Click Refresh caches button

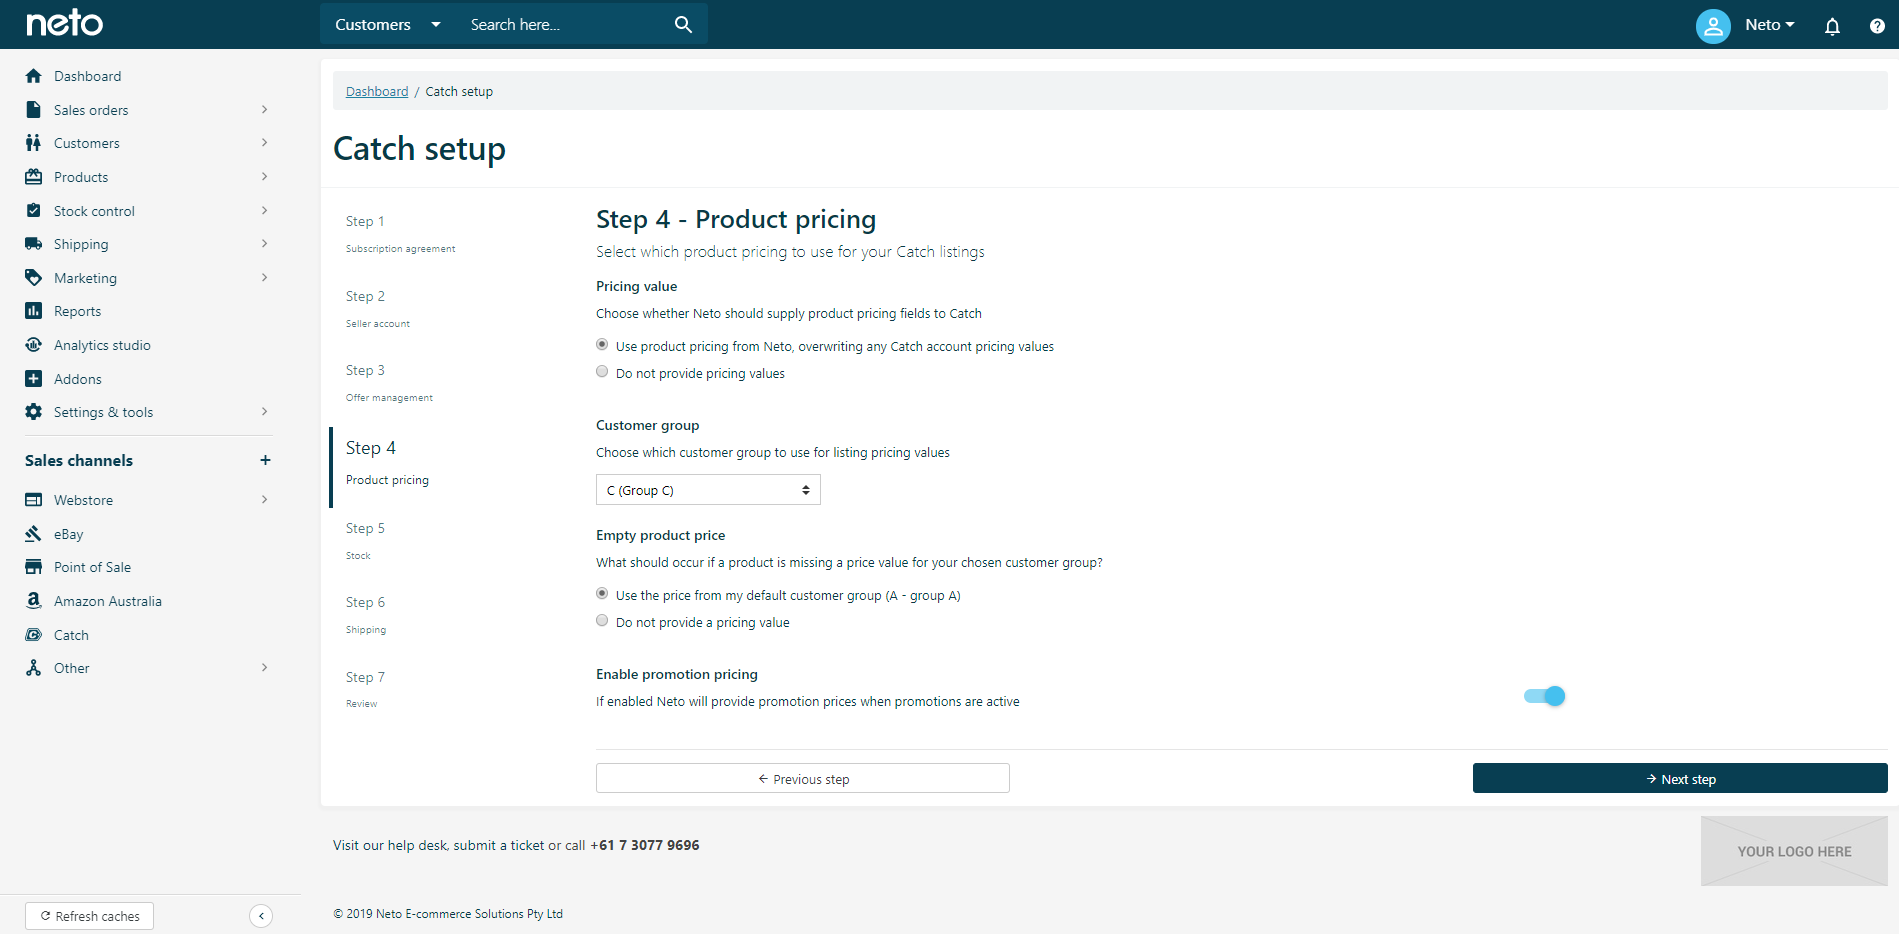pos(89,916)
